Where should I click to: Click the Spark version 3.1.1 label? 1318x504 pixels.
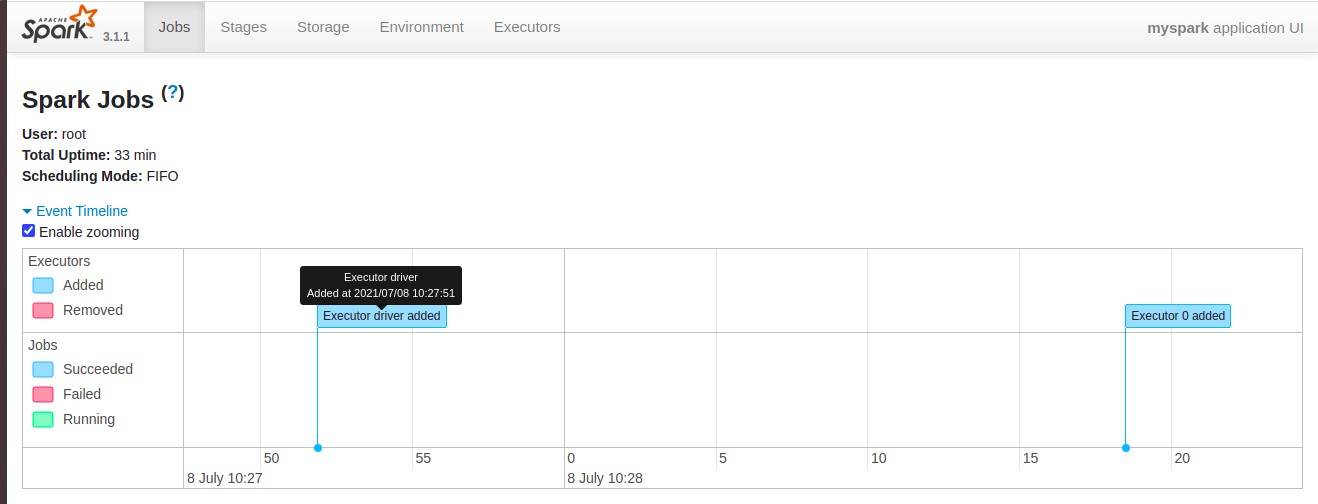116,36
